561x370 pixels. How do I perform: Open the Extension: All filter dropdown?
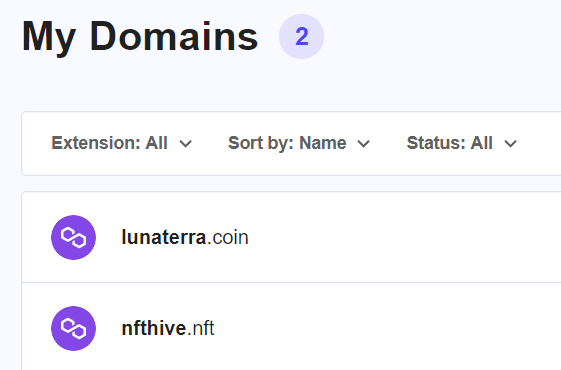click(x=122, y=143)
